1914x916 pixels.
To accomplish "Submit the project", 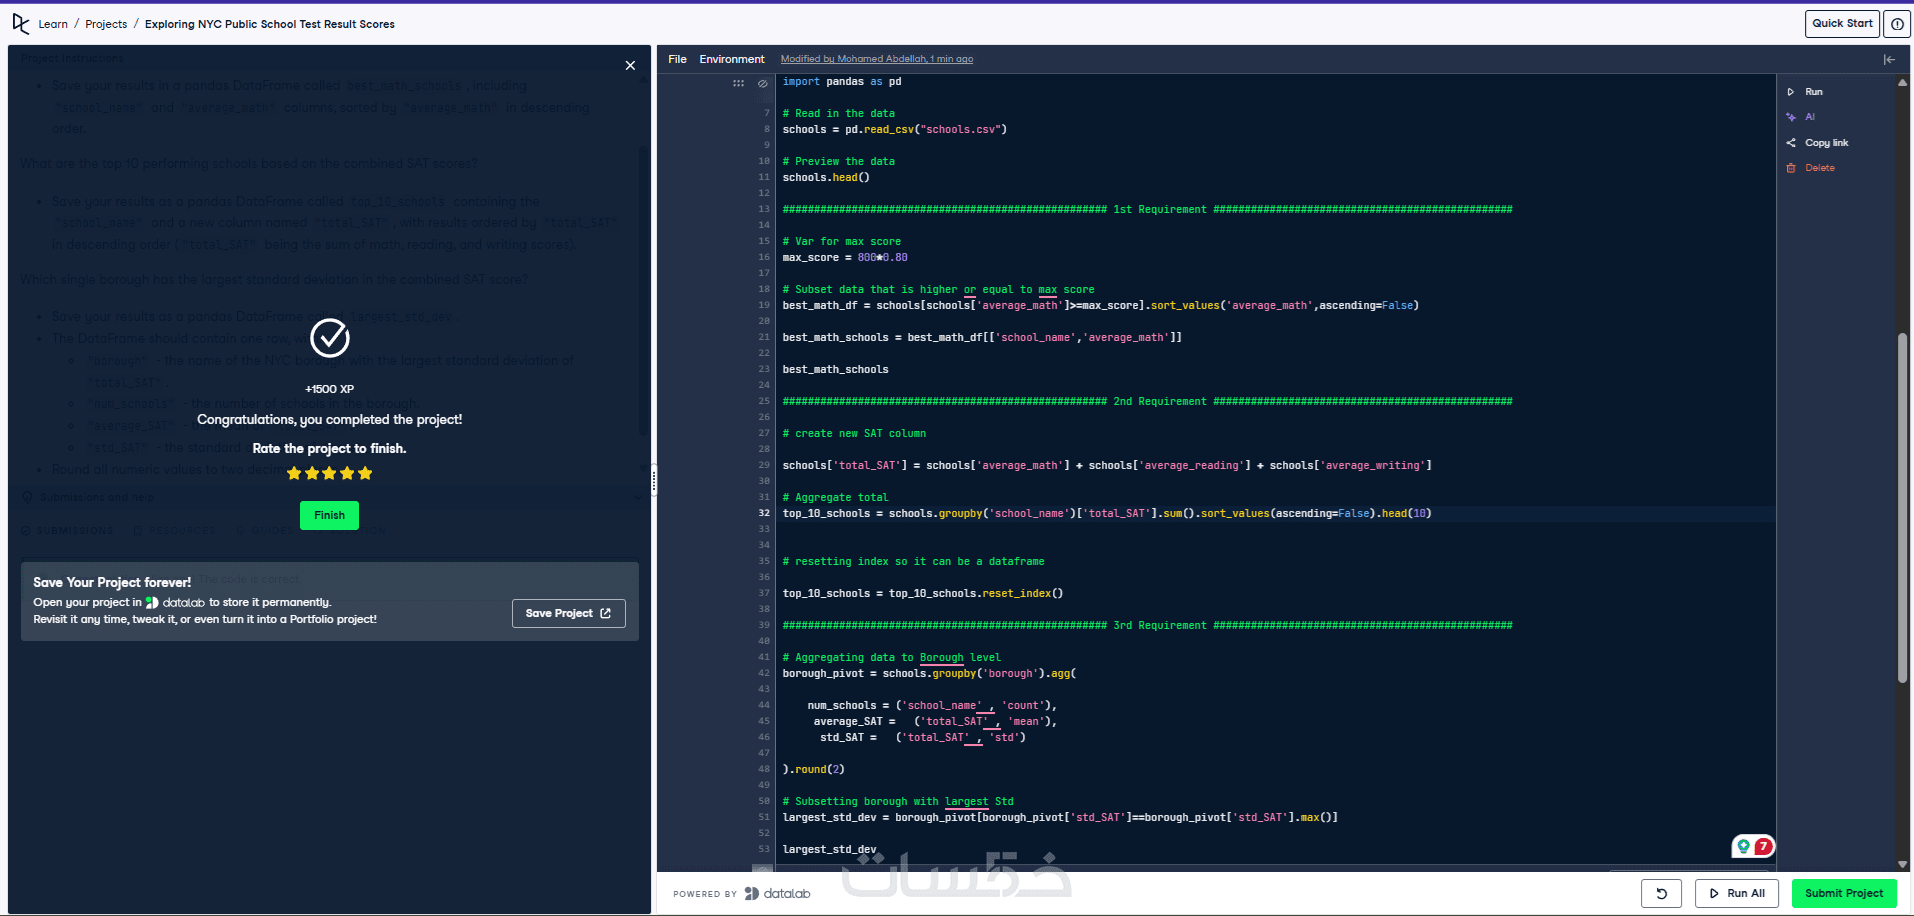I will (1844, 893).
